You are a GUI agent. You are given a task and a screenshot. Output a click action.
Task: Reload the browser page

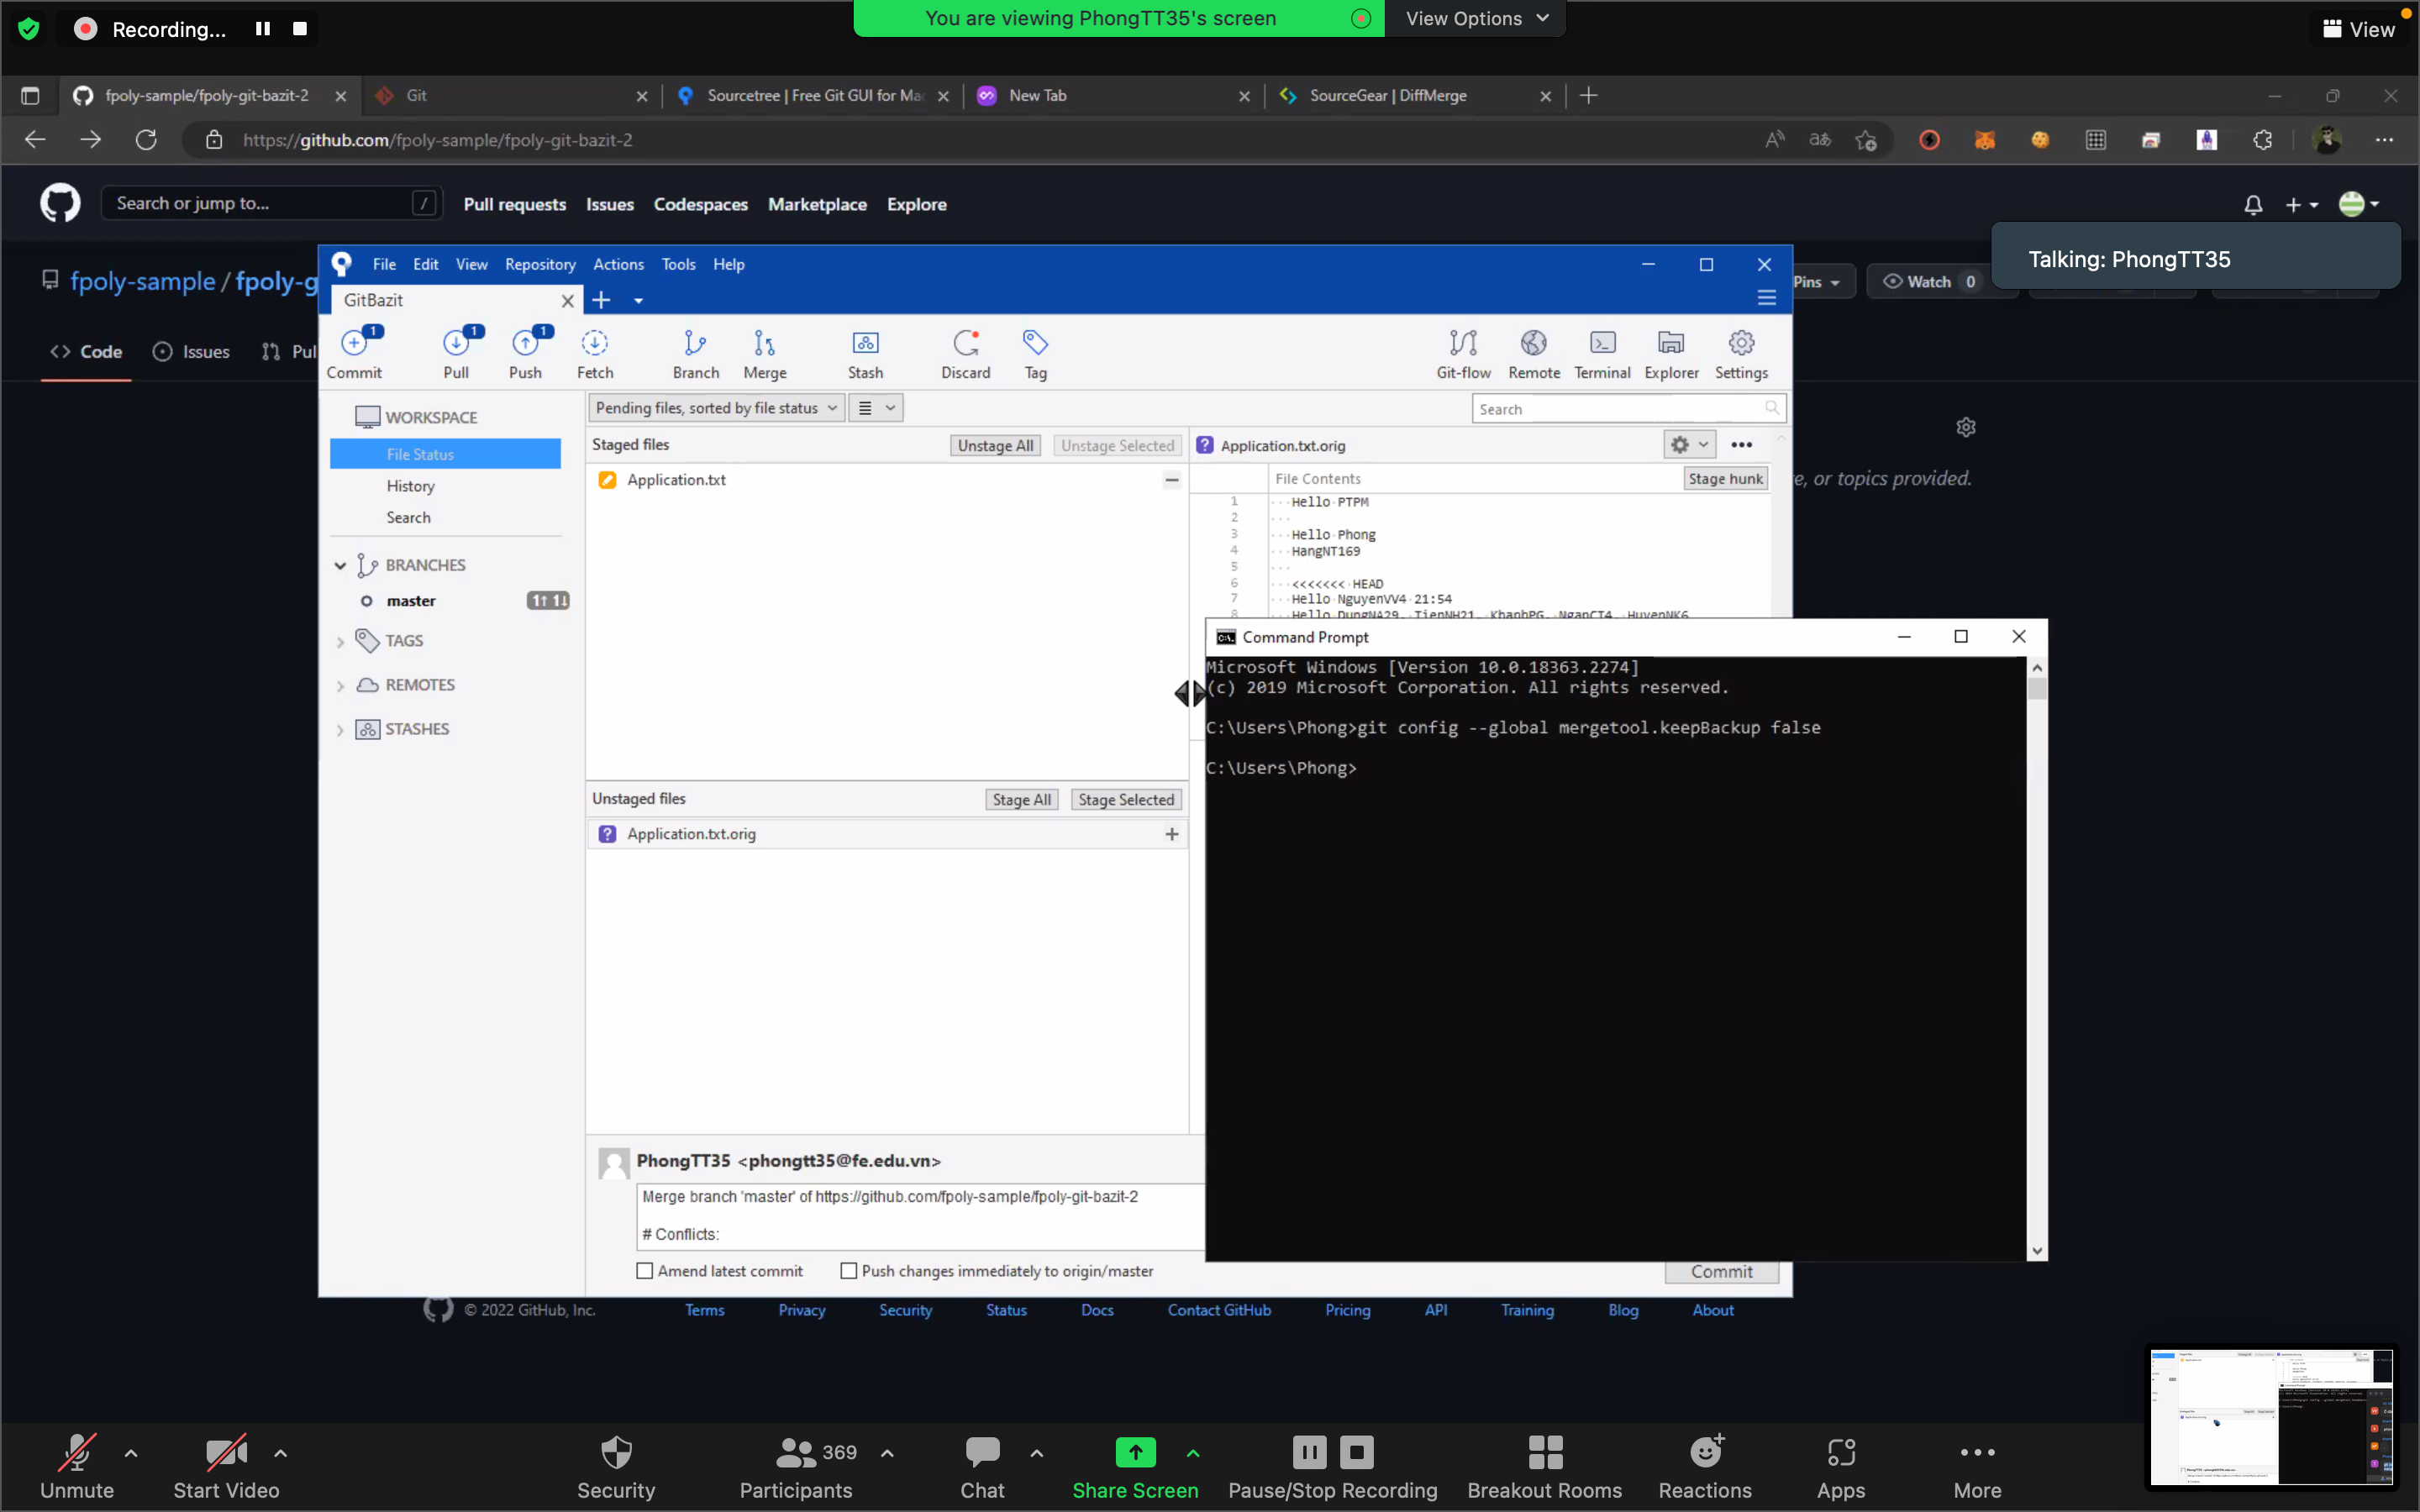pyautogui.click(x=146, y=140)
